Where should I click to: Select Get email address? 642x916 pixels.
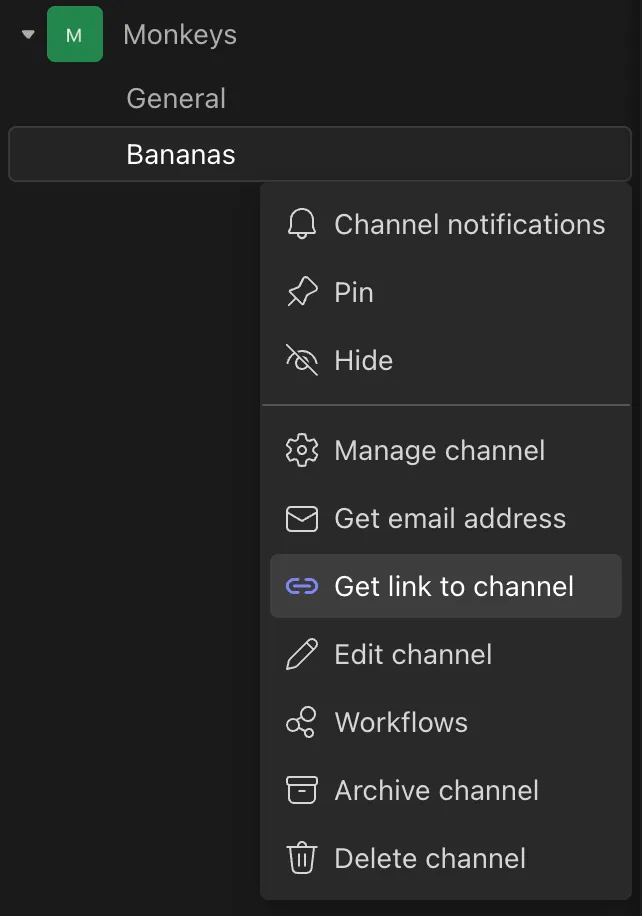pyautogui.click(x=446, y=519)
